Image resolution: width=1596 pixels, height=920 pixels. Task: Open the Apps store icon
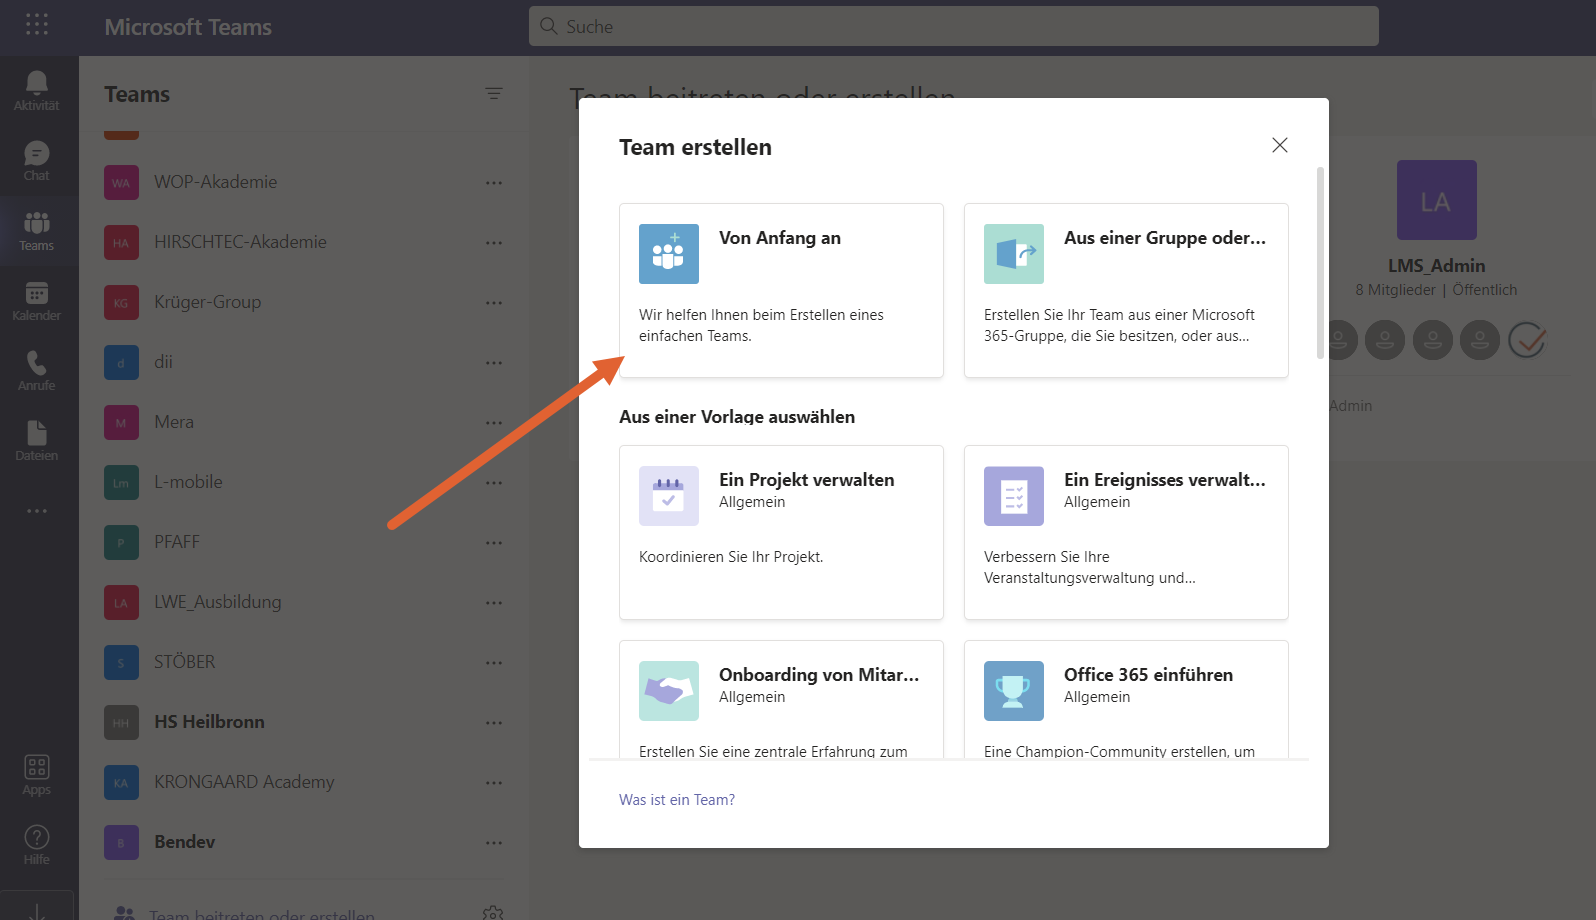tap(36, 775)
